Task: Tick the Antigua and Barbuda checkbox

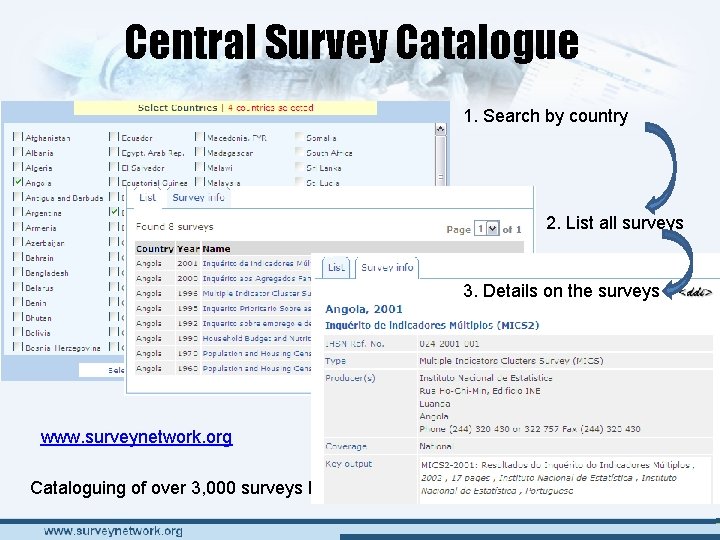Action: tap(18, 197)
